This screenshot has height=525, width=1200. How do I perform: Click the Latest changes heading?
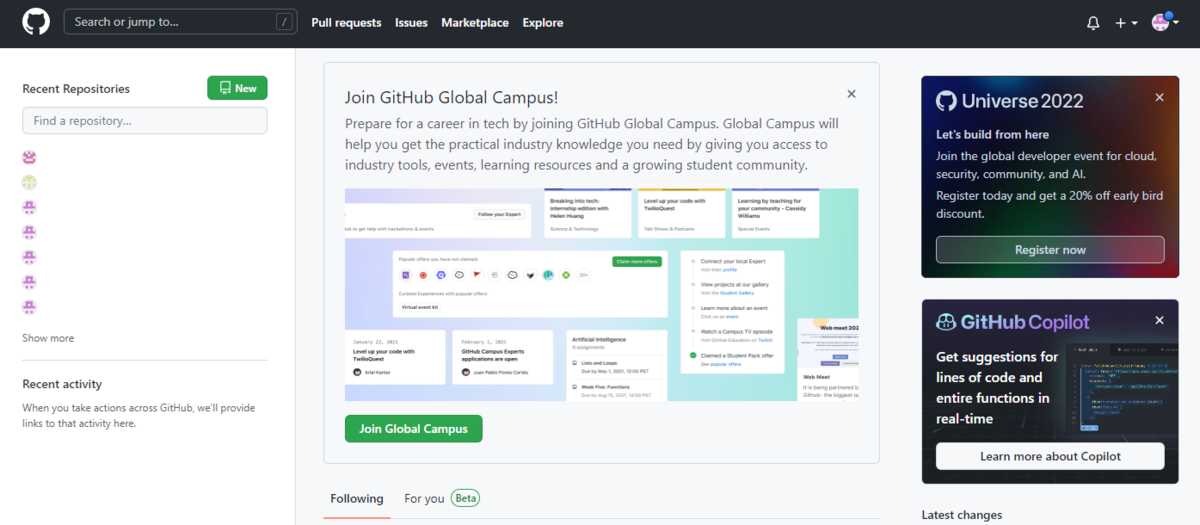click(961, 515)
